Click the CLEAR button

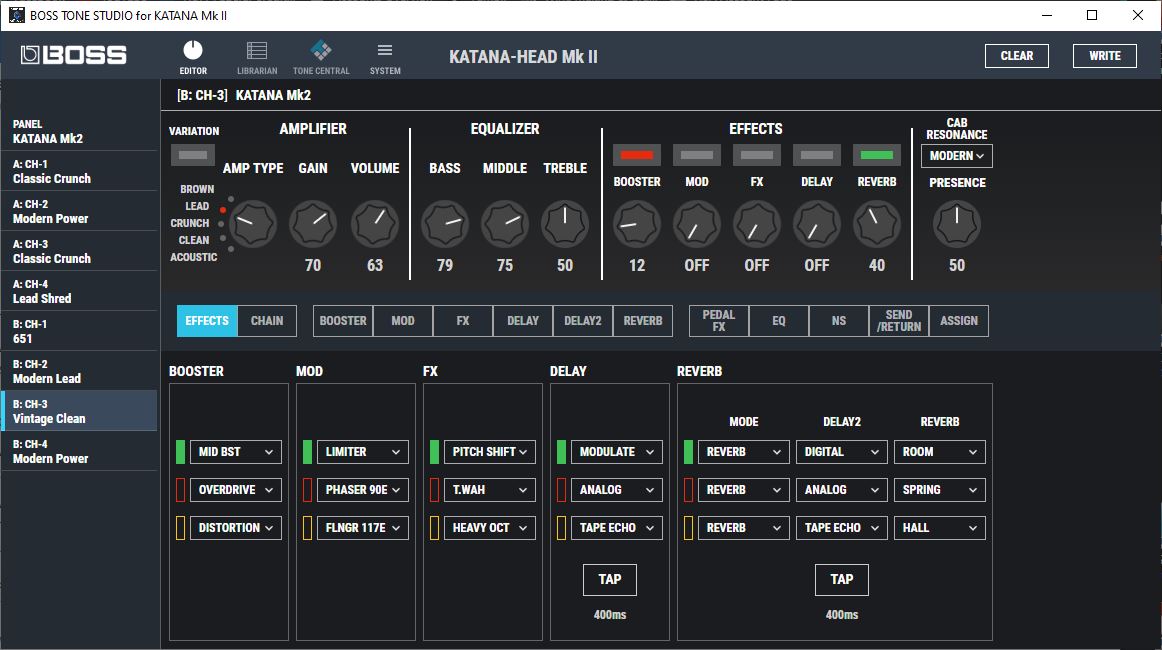(1017, 56)
